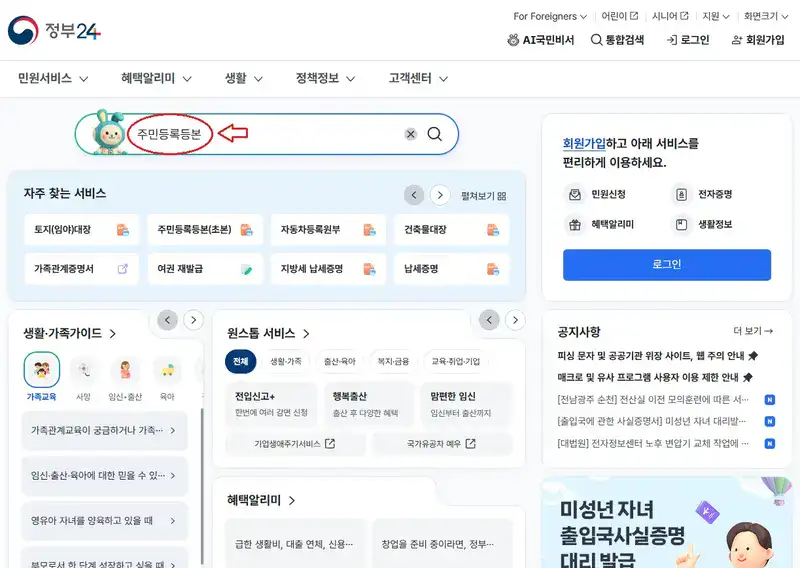
Task: Open 건축물대장 service
Action: pos(452,230)
